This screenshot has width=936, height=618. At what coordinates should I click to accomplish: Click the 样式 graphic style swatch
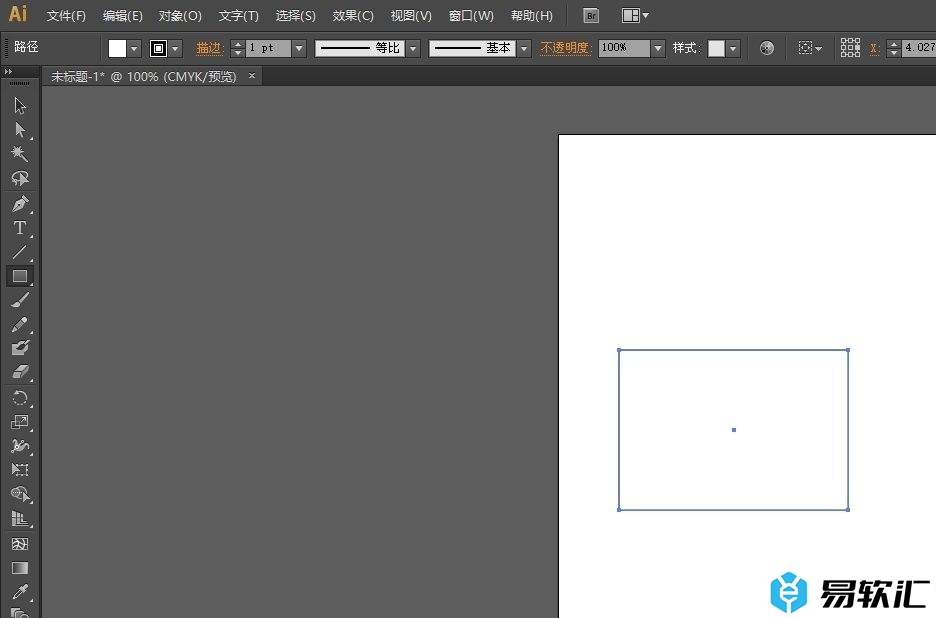[716, 48]
